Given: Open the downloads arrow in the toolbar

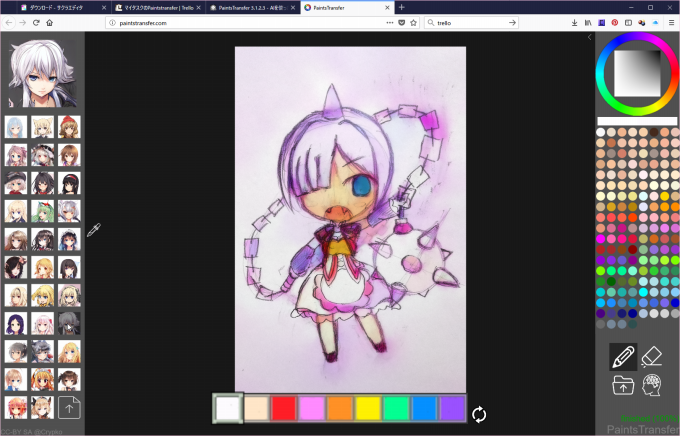Looking at the screenshot, I should 574,23.
